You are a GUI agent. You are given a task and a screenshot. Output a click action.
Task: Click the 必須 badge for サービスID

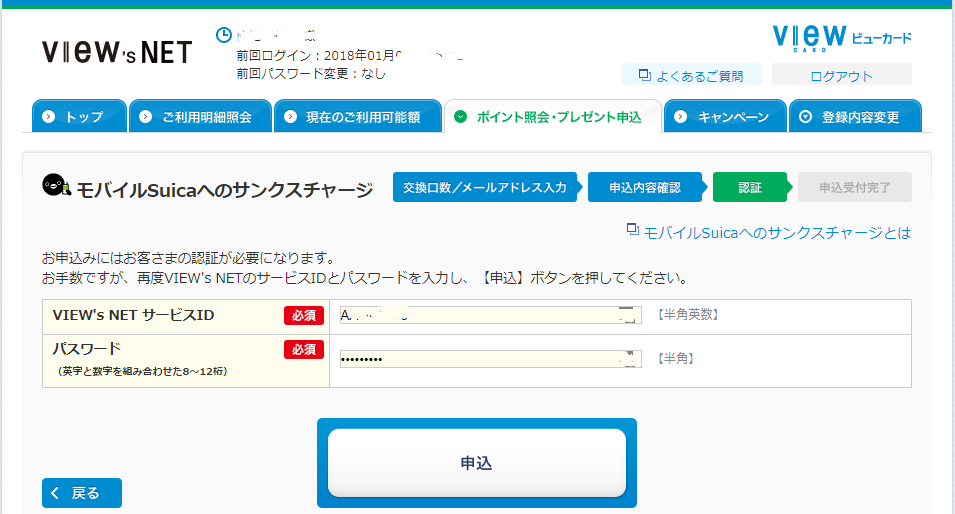[304, 315]
